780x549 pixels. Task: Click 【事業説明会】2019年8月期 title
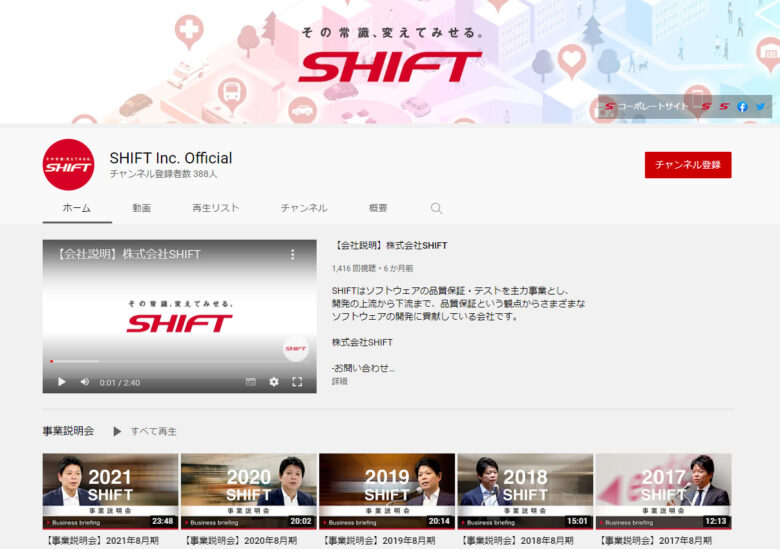[378, 541]
